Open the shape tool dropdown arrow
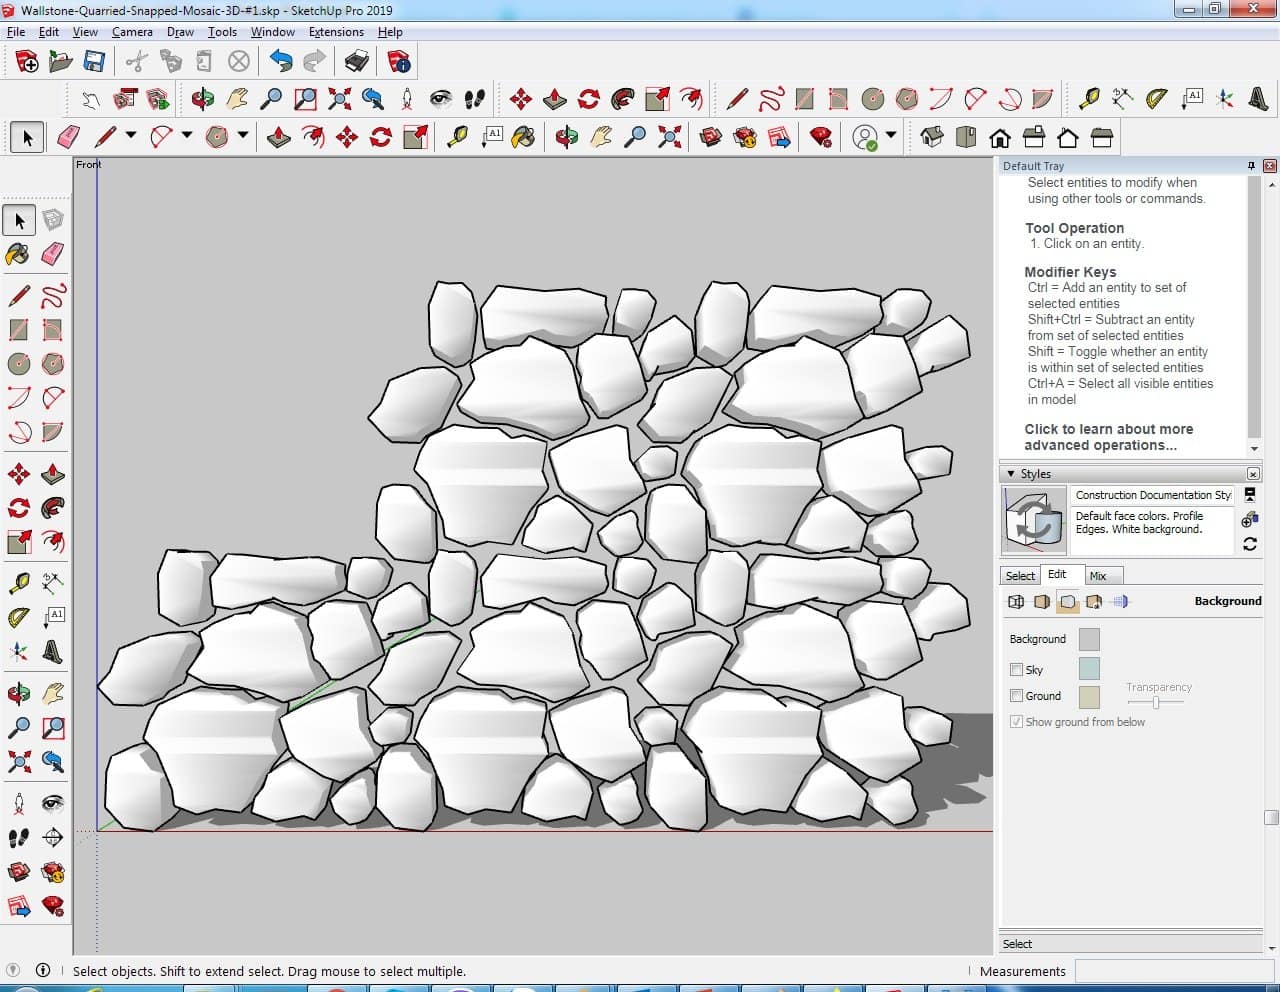This screenshot has width=1280, height=992. (x=243, y=135)
